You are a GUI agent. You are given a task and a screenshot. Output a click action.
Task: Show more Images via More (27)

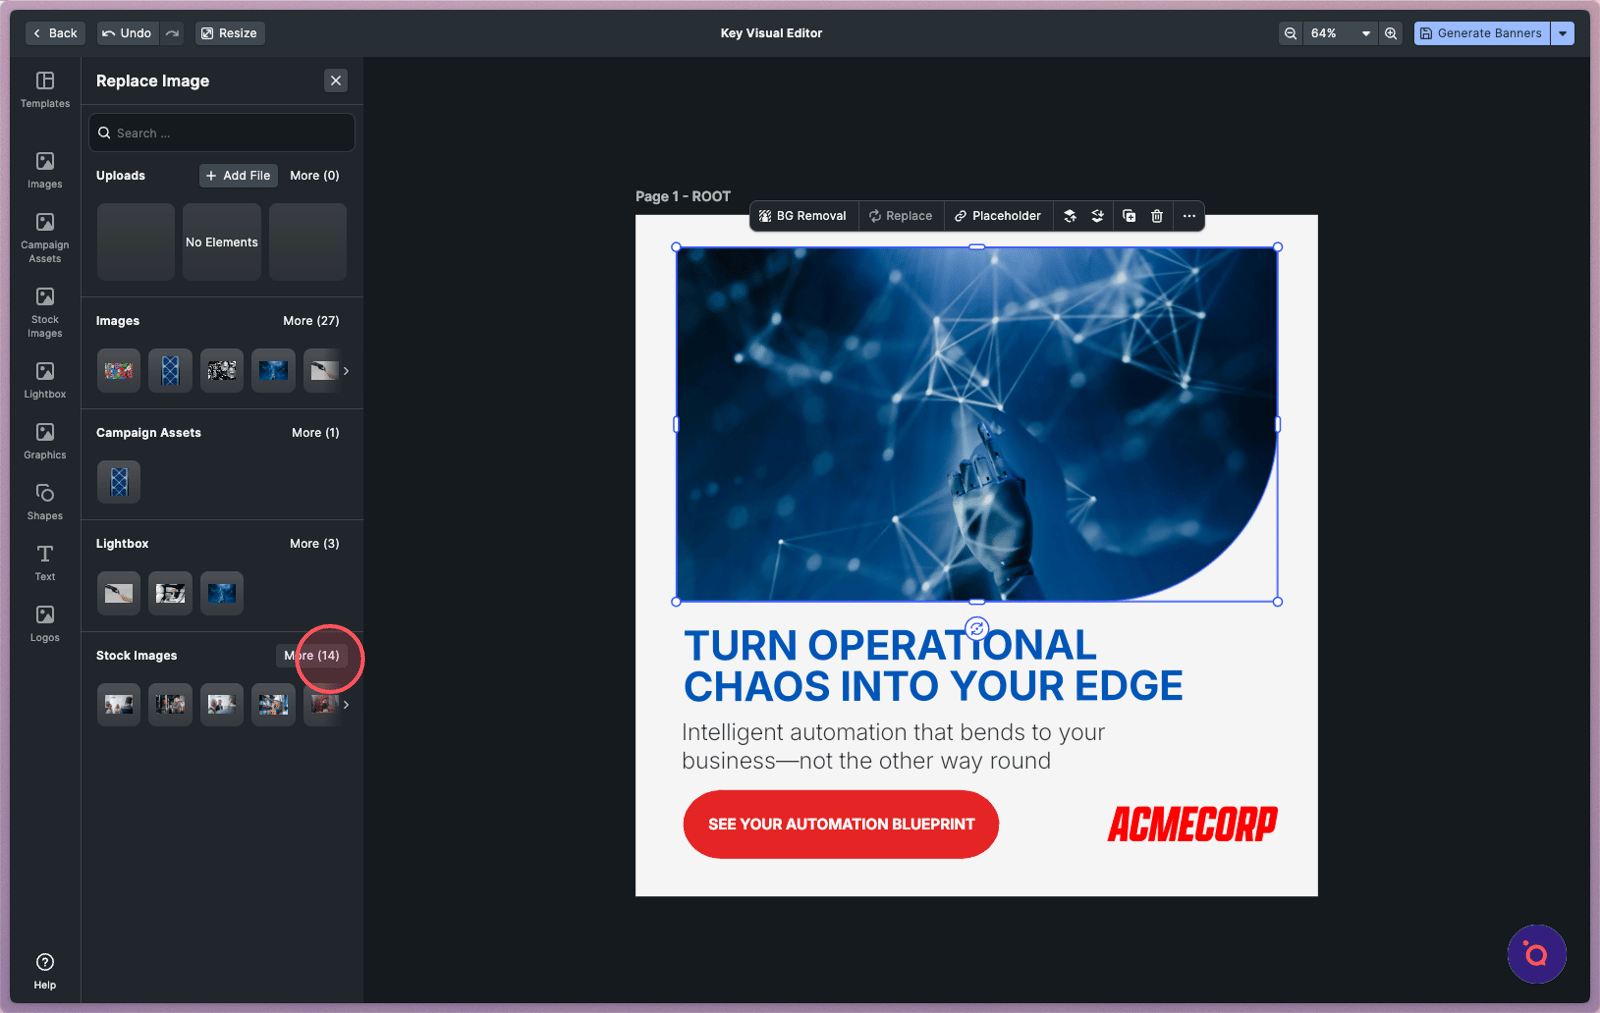point(311,321)
